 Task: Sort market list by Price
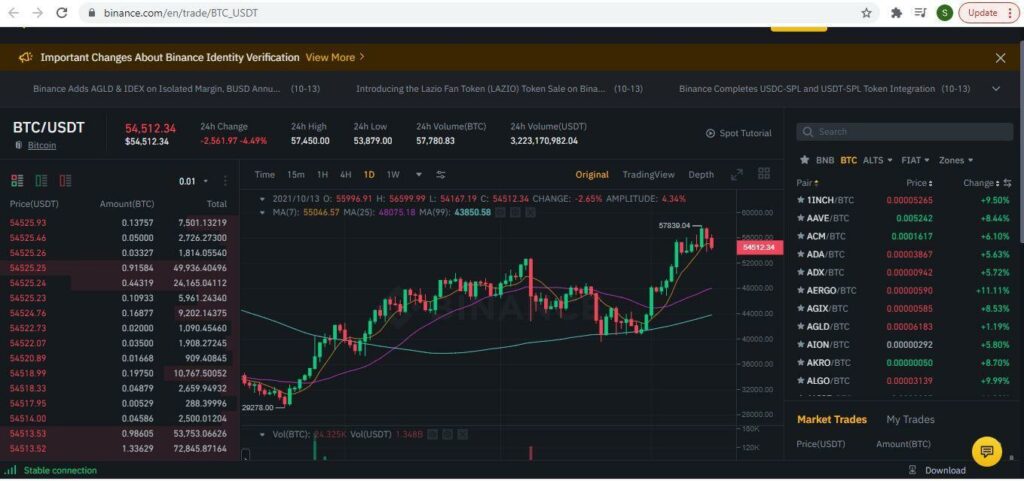pos(920,183)
